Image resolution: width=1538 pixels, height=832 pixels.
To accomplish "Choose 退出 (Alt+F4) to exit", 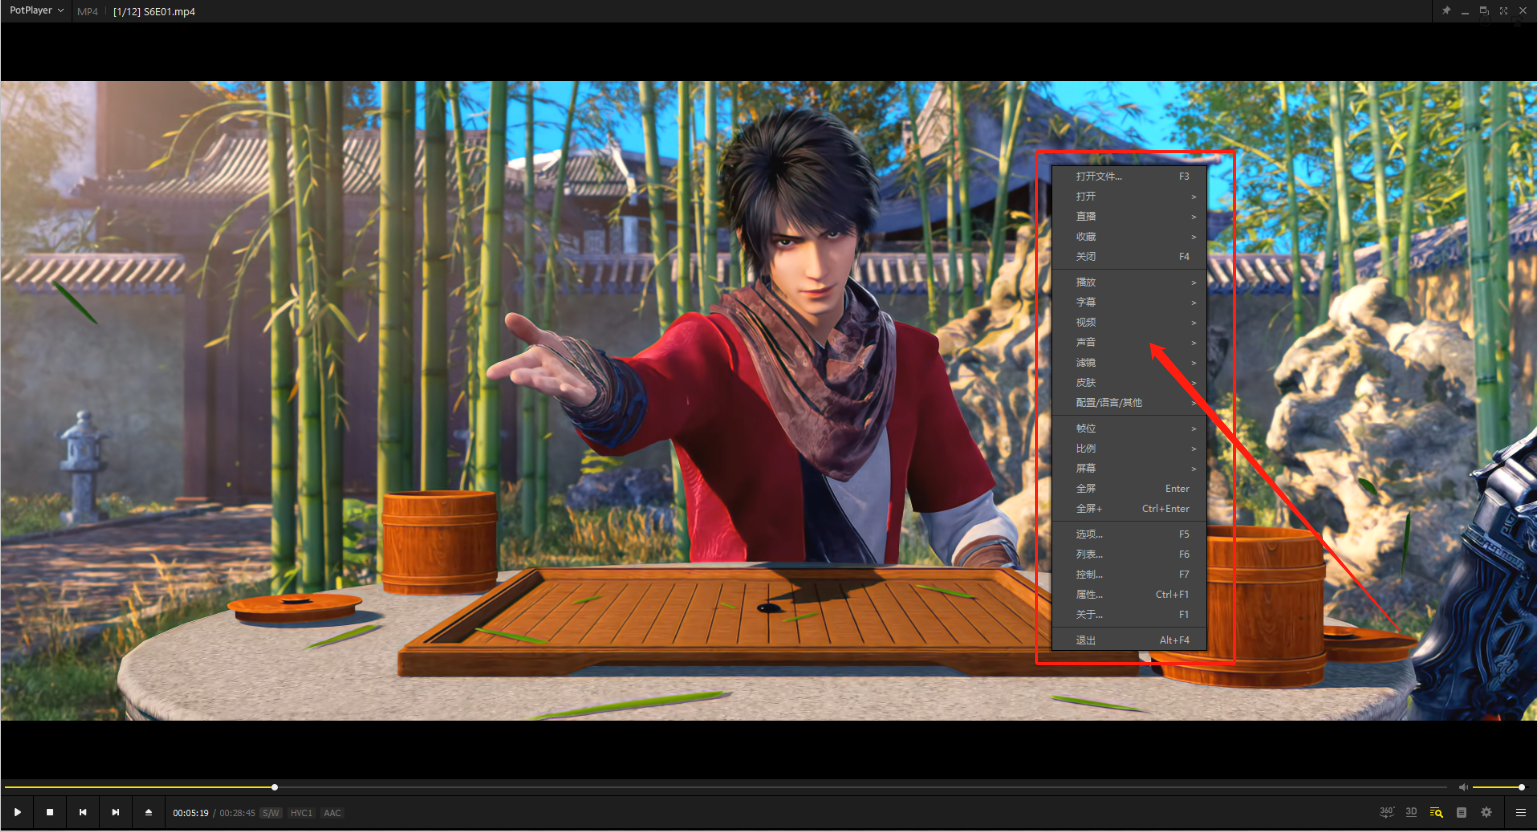I will [x=1129, y=640].
